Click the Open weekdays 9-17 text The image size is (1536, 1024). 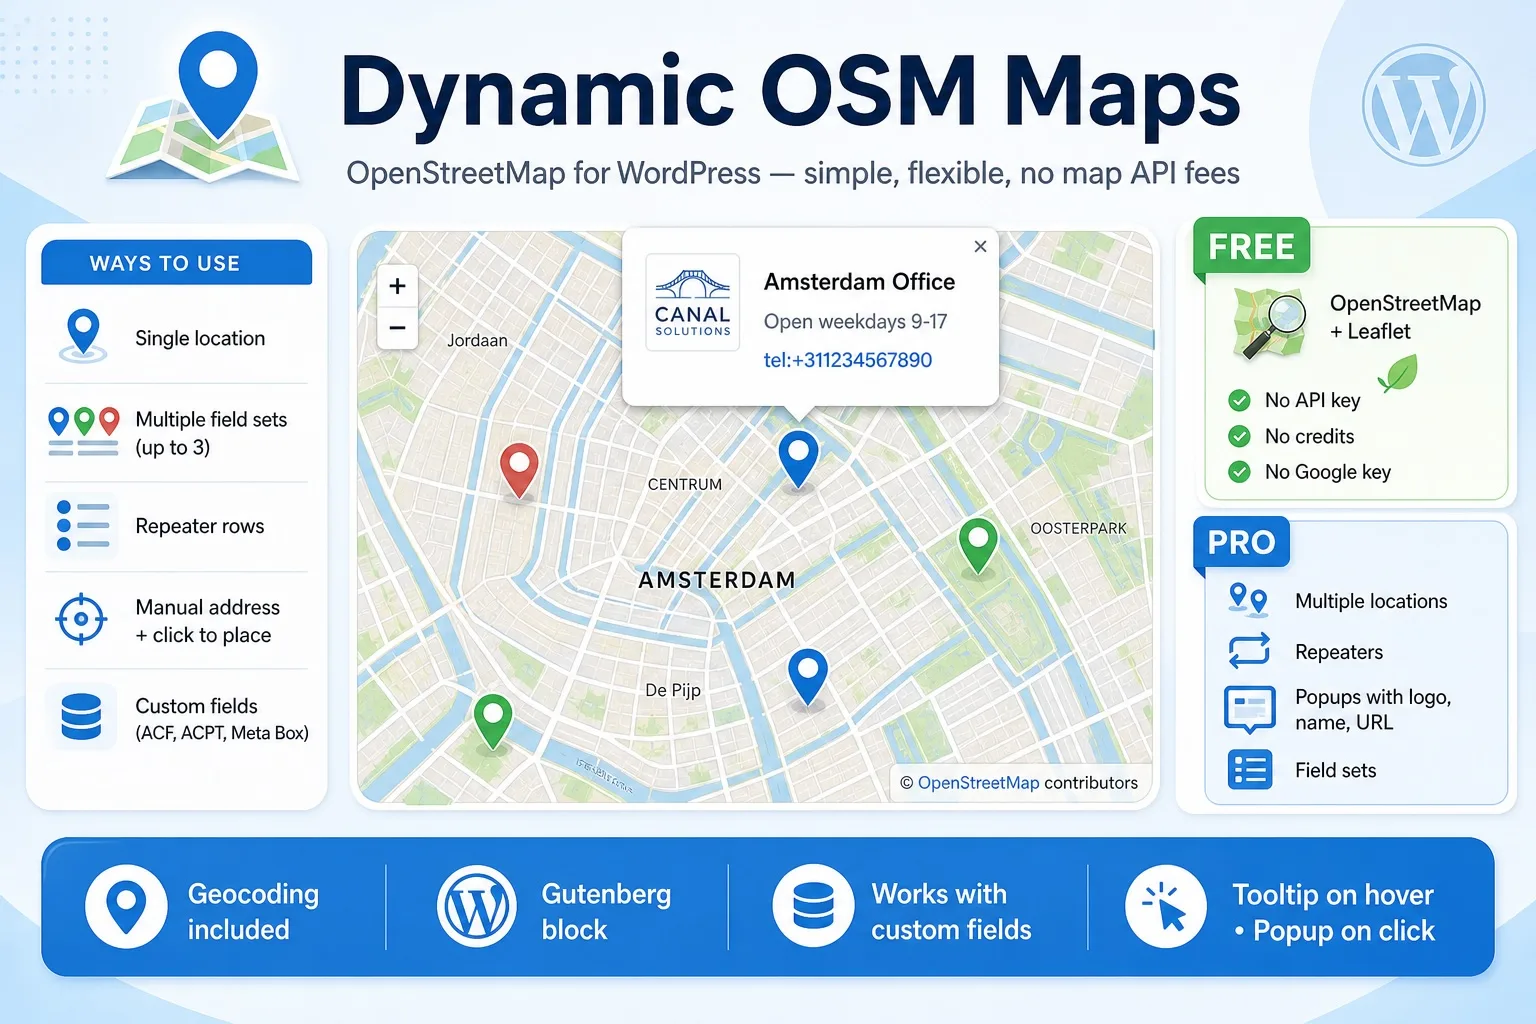[855, 322]
